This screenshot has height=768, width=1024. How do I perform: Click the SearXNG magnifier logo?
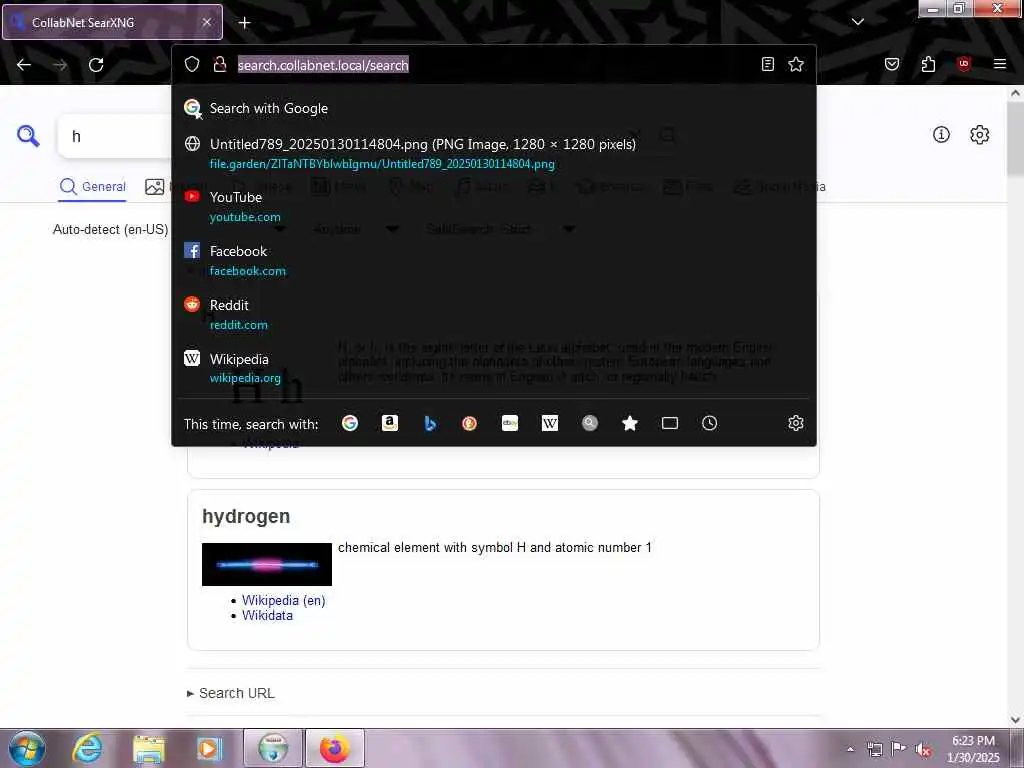pos(28,136)
